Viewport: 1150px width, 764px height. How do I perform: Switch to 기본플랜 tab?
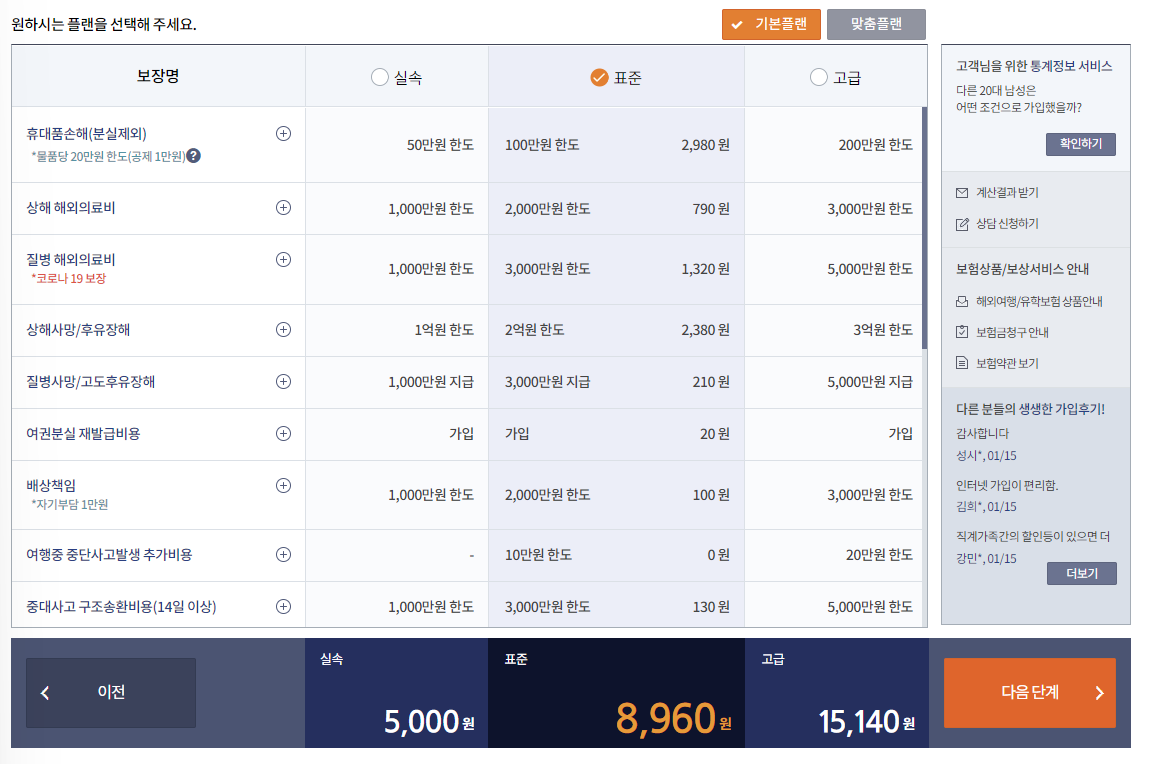point(771,24)
